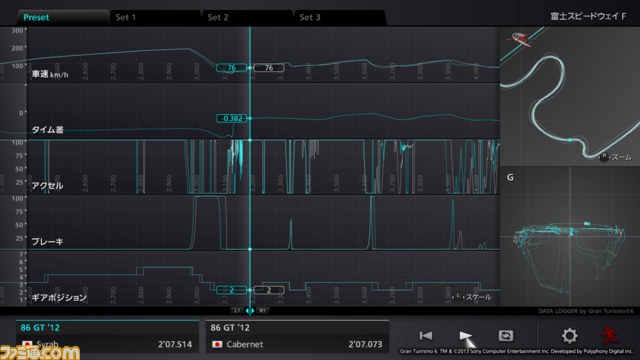Click the スケール scale control
Viewport: 640px width, 360px height.
click(x=472, y=297)
